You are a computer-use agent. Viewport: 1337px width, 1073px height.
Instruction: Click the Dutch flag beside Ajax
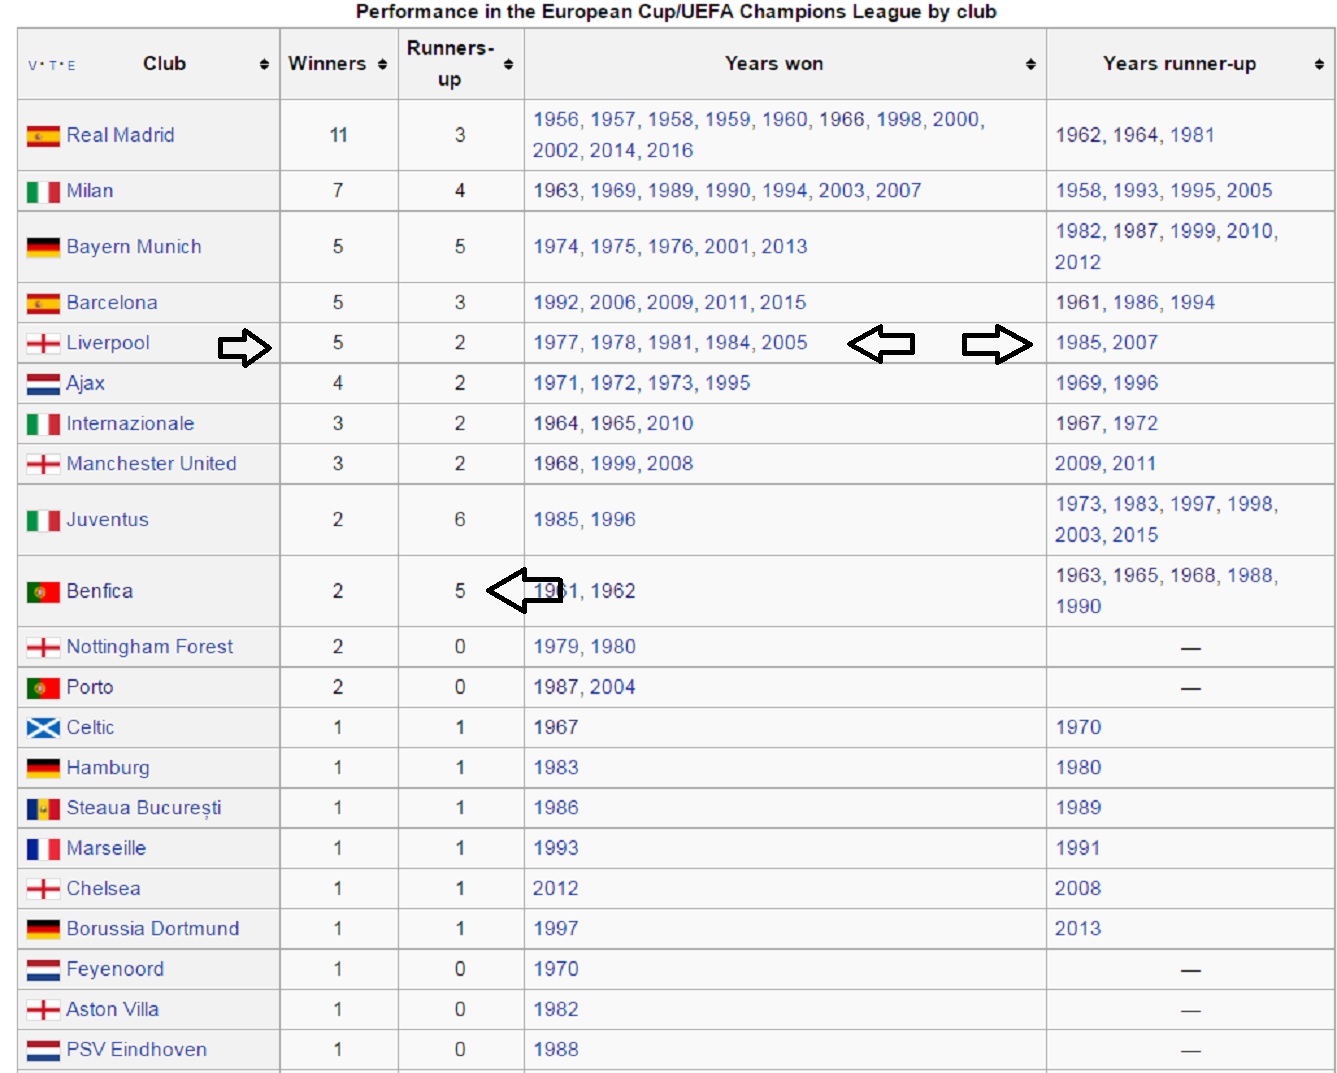point(43,384)
